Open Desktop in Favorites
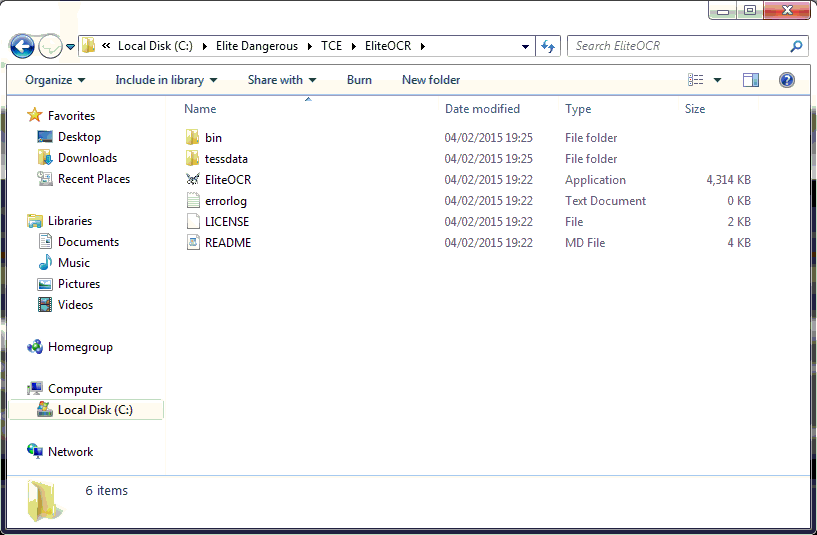The width and height of the screenshot is (817, 535). 79,137
